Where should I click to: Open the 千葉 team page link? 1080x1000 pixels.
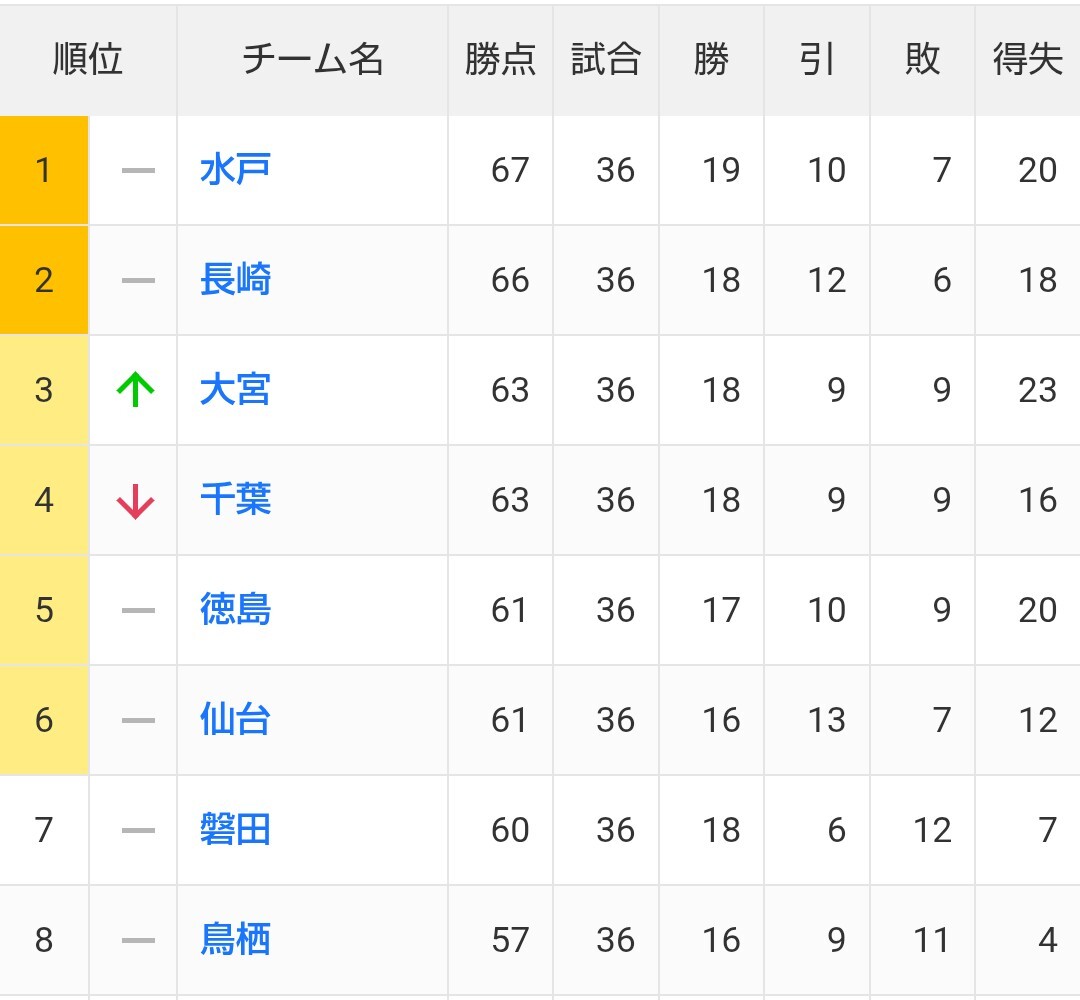coord(235,500)
